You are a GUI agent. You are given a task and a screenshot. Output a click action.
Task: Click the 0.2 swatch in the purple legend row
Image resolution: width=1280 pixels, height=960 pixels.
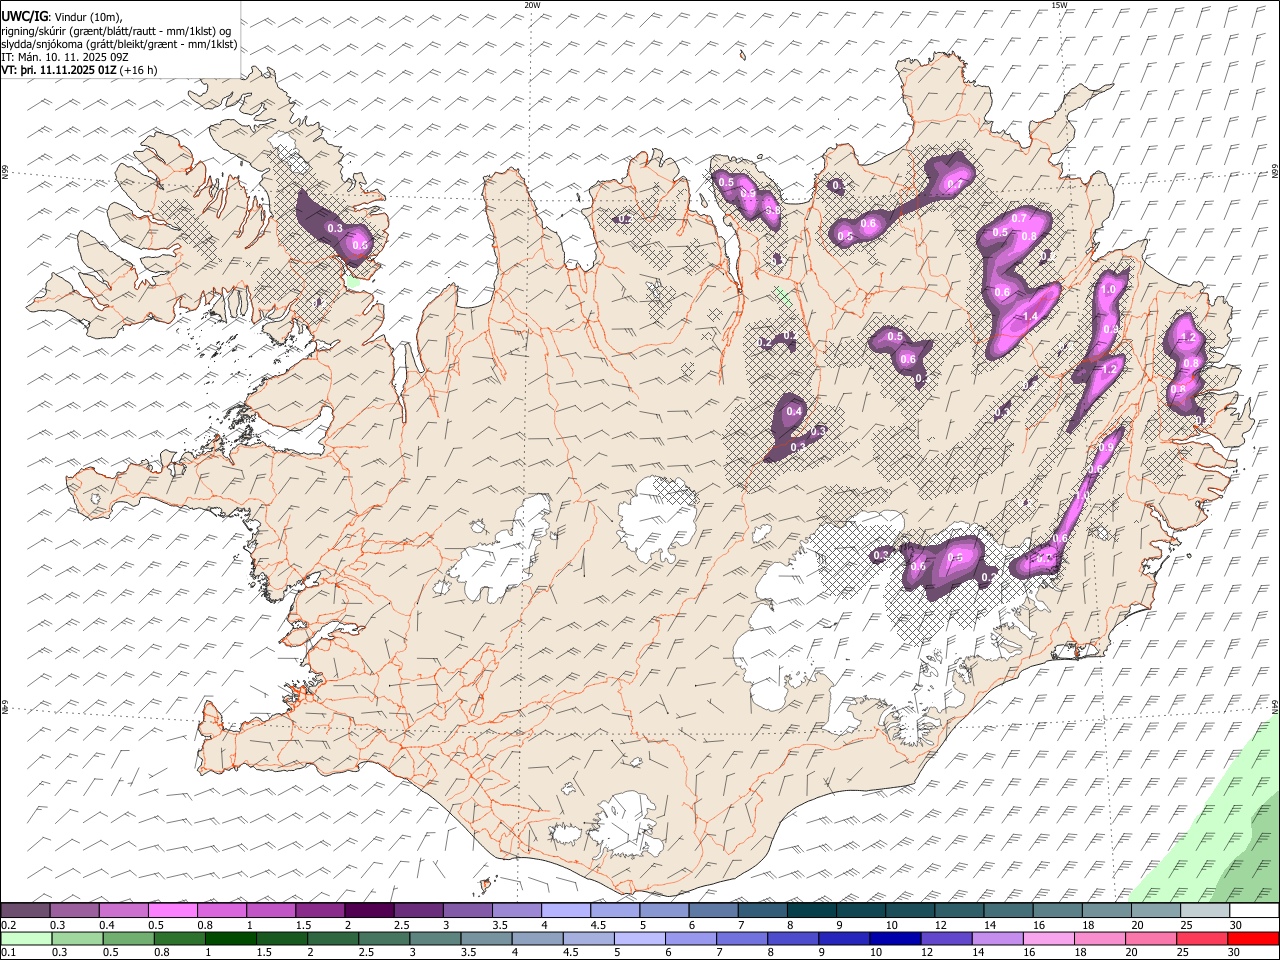pyautogui.click(x=25, y=911)
